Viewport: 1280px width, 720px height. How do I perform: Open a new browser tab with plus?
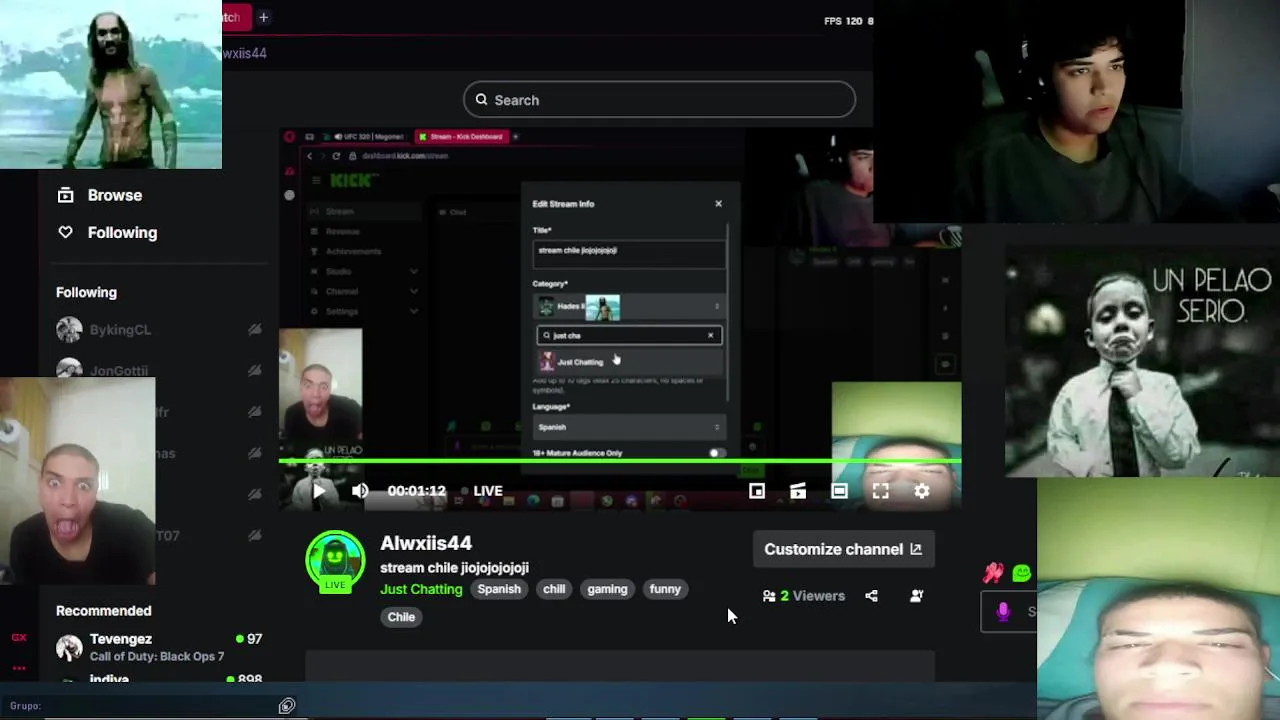[x=263, y=17]
